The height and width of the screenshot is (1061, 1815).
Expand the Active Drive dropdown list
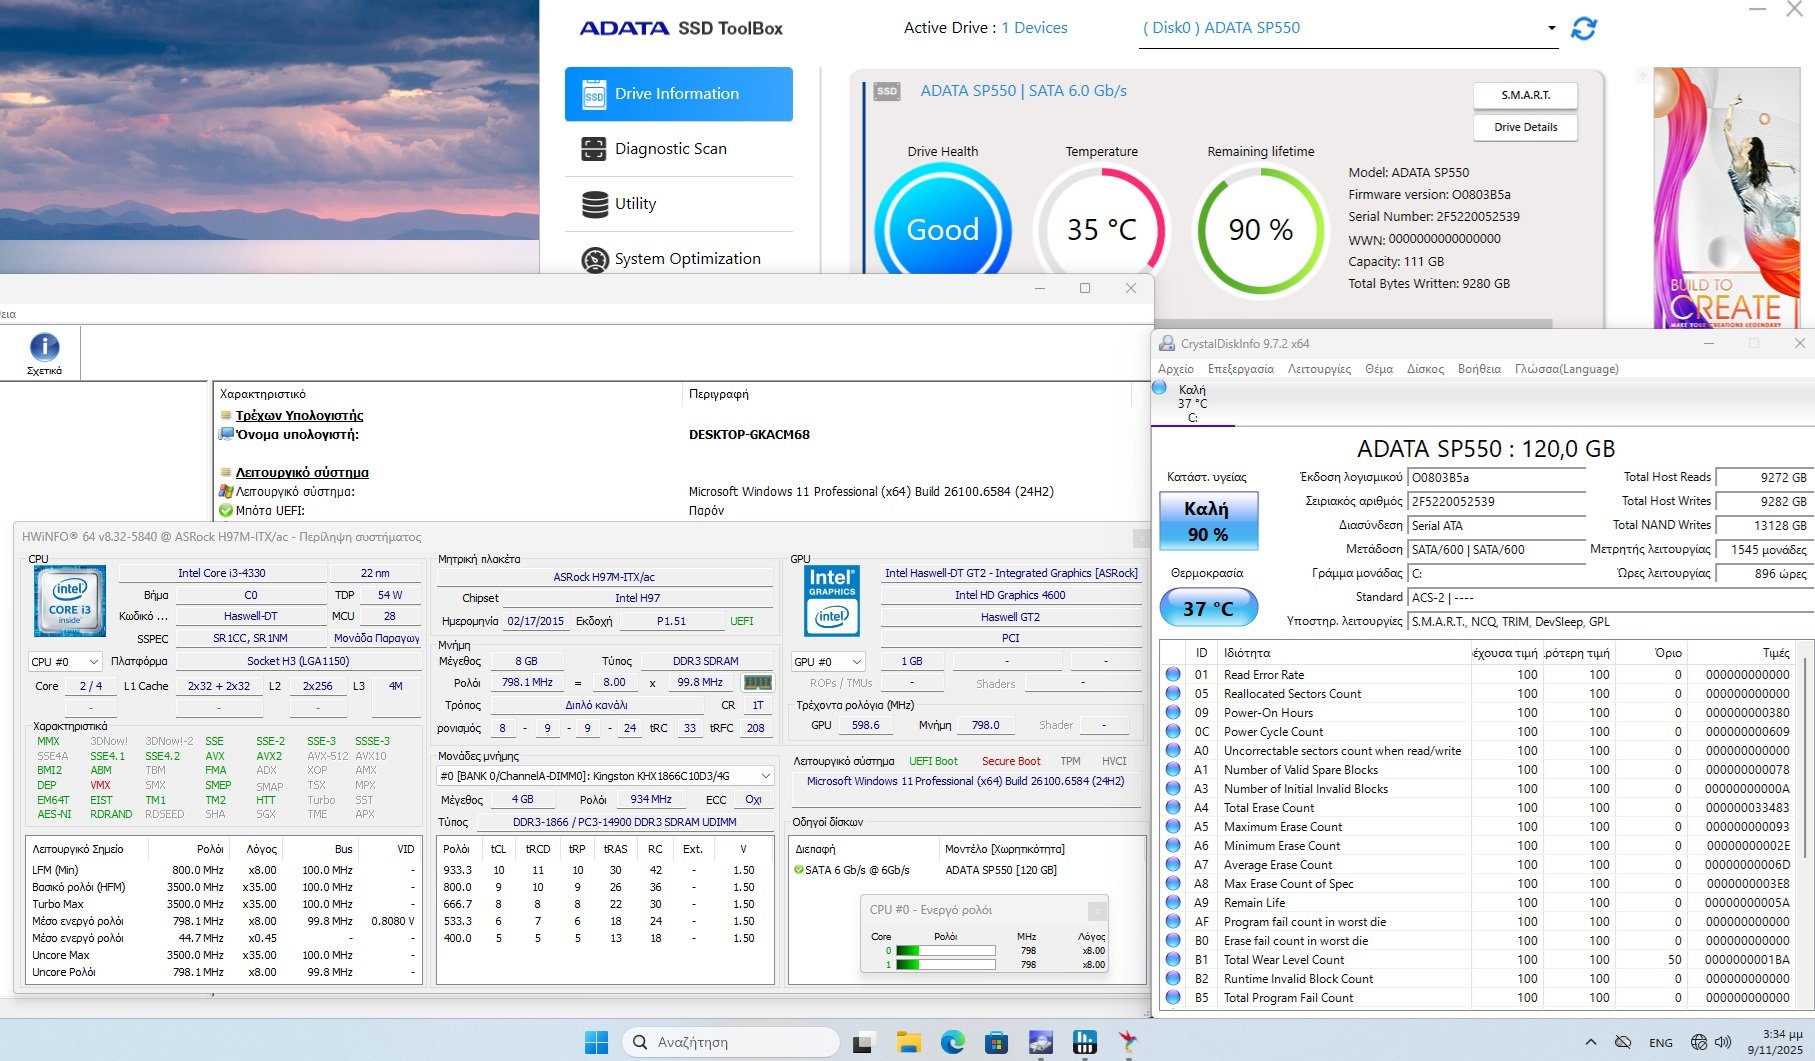(x=1551, y=28)
